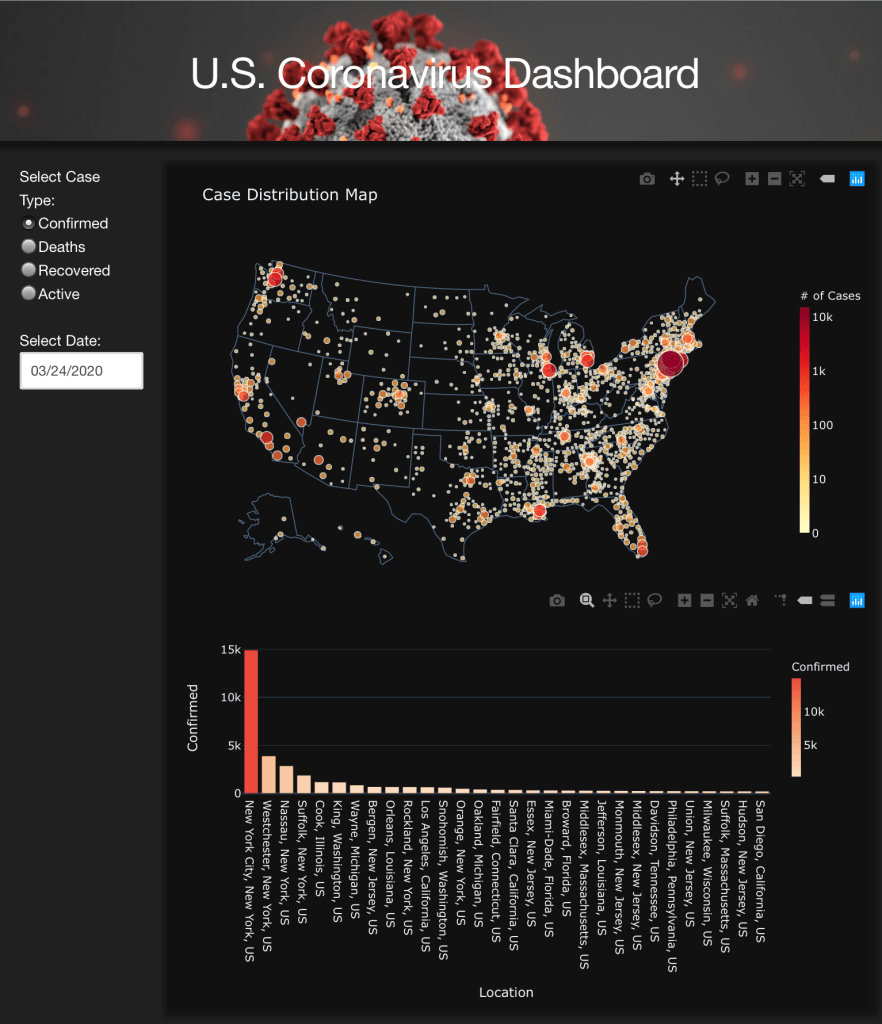The width and height of the screenshot is (882, 1024).
Task: Open Plotly logo link above the bar chart
Action: [856, 600]
